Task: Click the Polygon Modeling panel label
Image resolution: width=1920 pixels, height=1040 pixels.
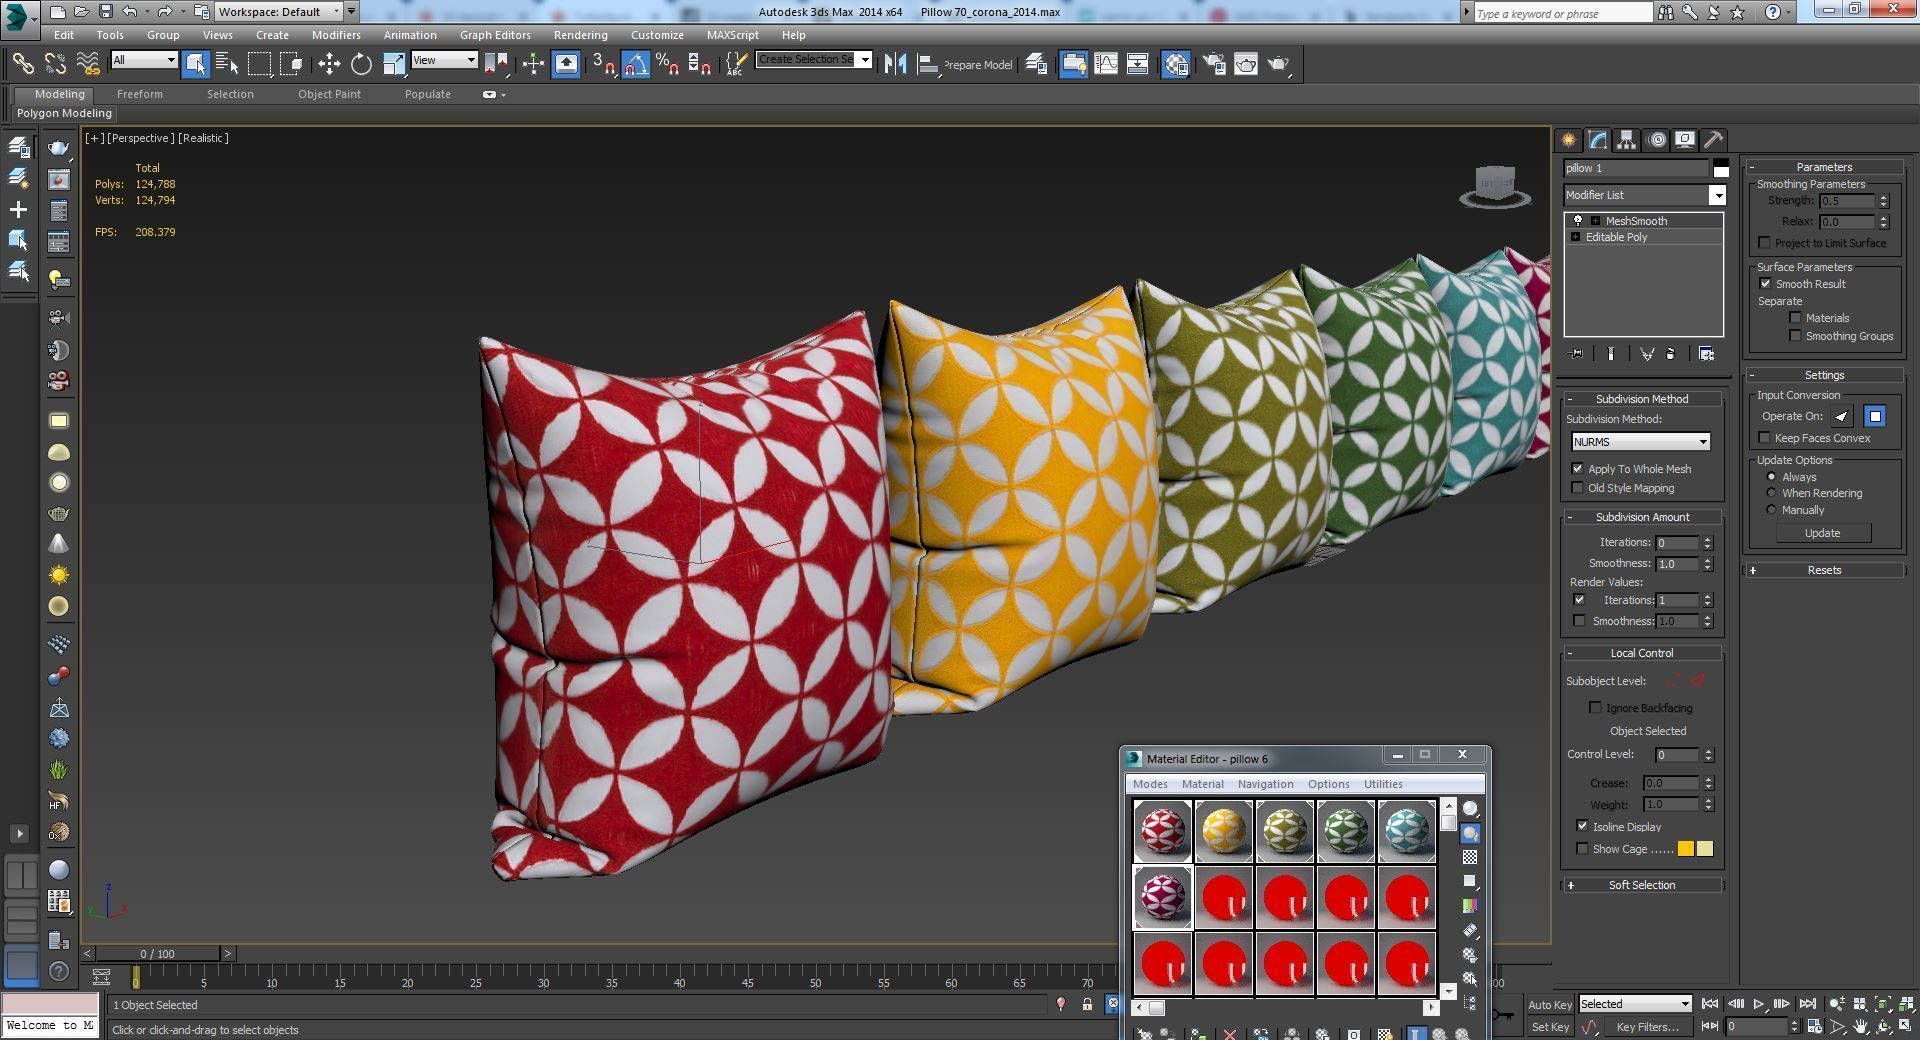Action: coord(64,113)
